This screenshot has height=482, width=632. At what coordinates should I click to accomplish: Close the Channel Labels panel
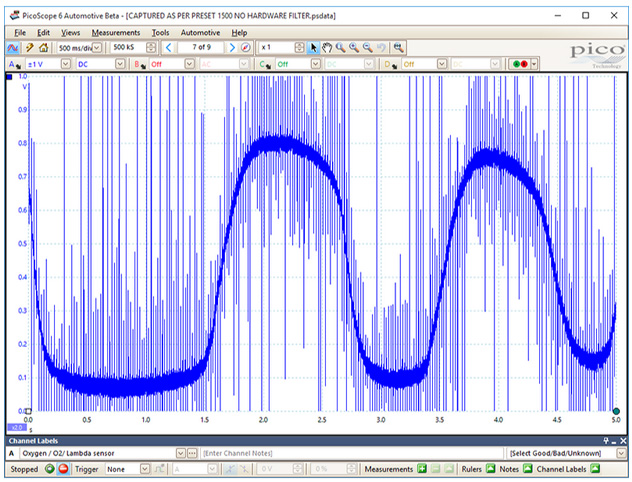[624, 441]
